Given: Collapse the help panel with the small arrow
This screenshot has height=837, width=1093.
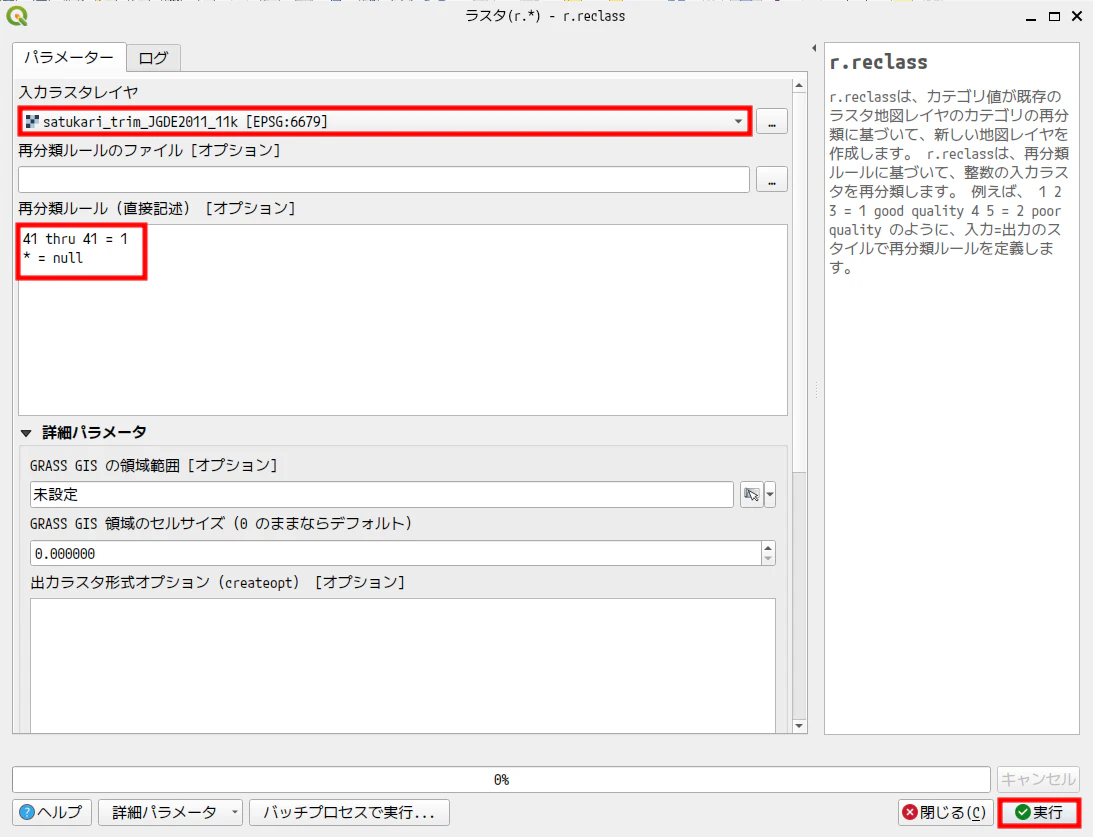Looking at the screenshot, I should [814, 48].
